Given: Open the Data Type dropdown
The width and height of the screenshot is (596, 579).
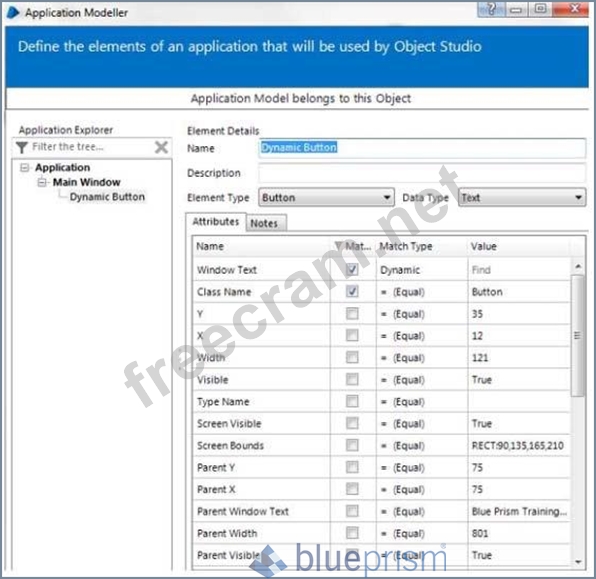Looking at the screenshot, I should (x=522, y=197).
